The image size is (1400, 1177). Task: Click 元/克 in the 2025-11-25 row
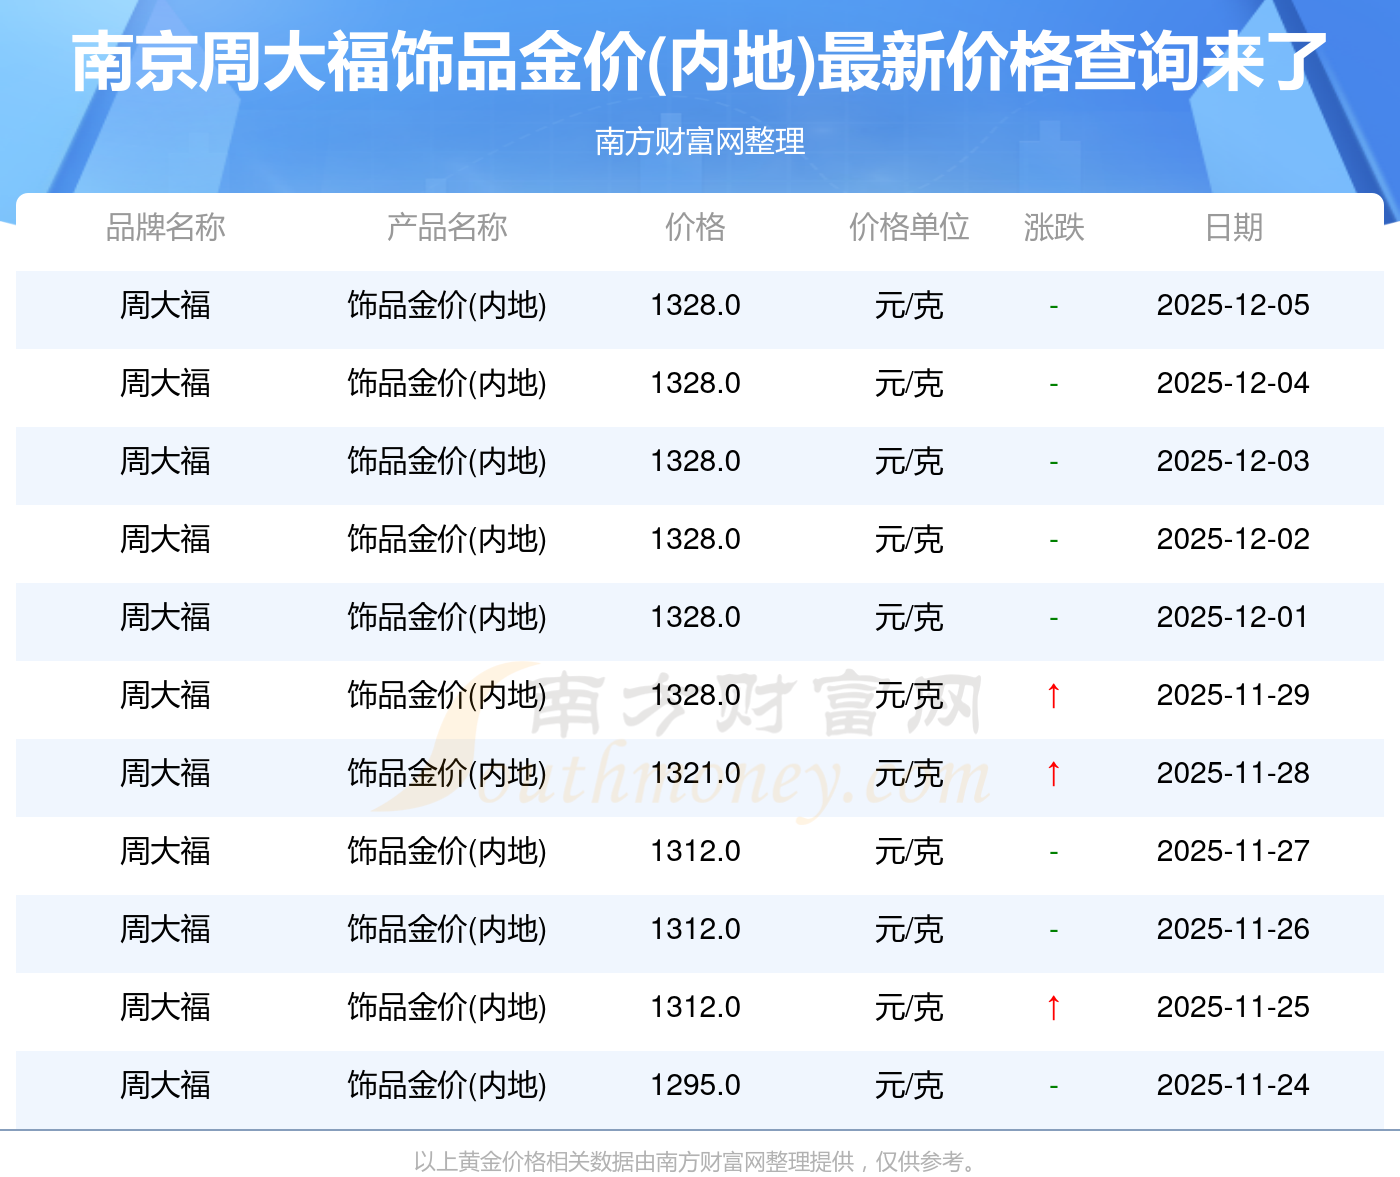(x=909, y=1007)
